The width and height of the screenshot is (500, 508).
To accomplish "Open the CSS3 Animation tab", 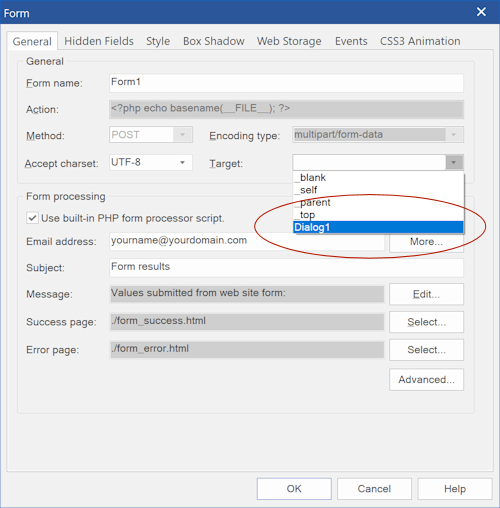I will 420,41.
